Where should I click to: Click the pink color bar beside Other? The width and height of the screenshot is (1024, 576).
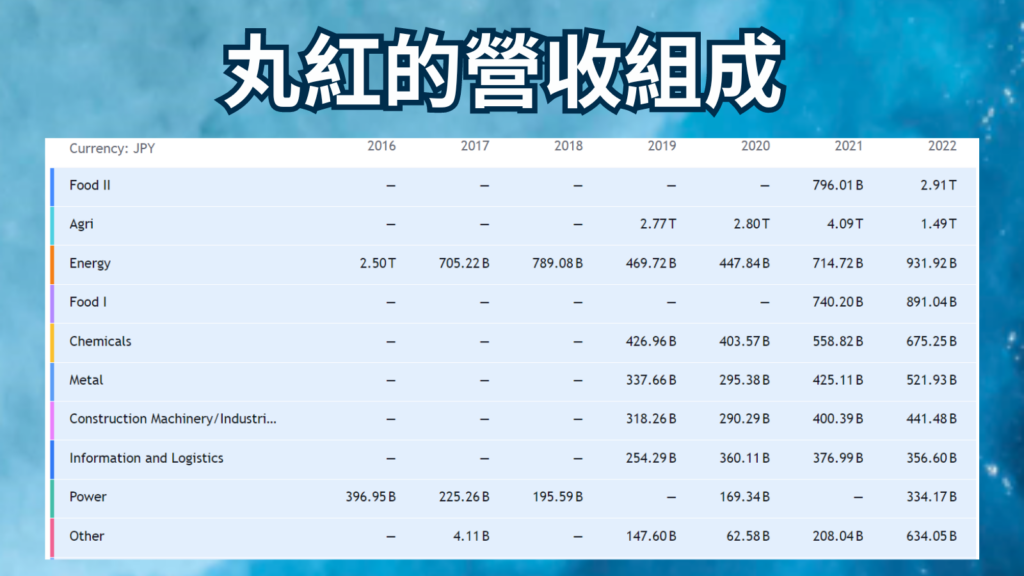click(x=55, y=536)
